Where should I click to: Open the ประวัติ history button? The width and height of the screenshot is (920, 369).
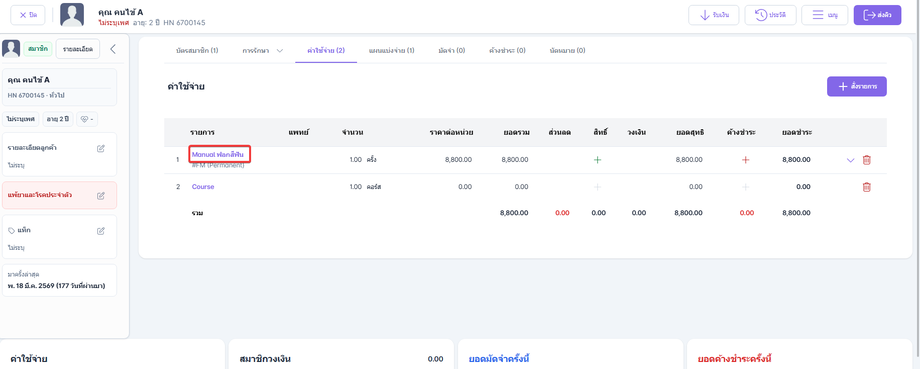pos(770,15)
